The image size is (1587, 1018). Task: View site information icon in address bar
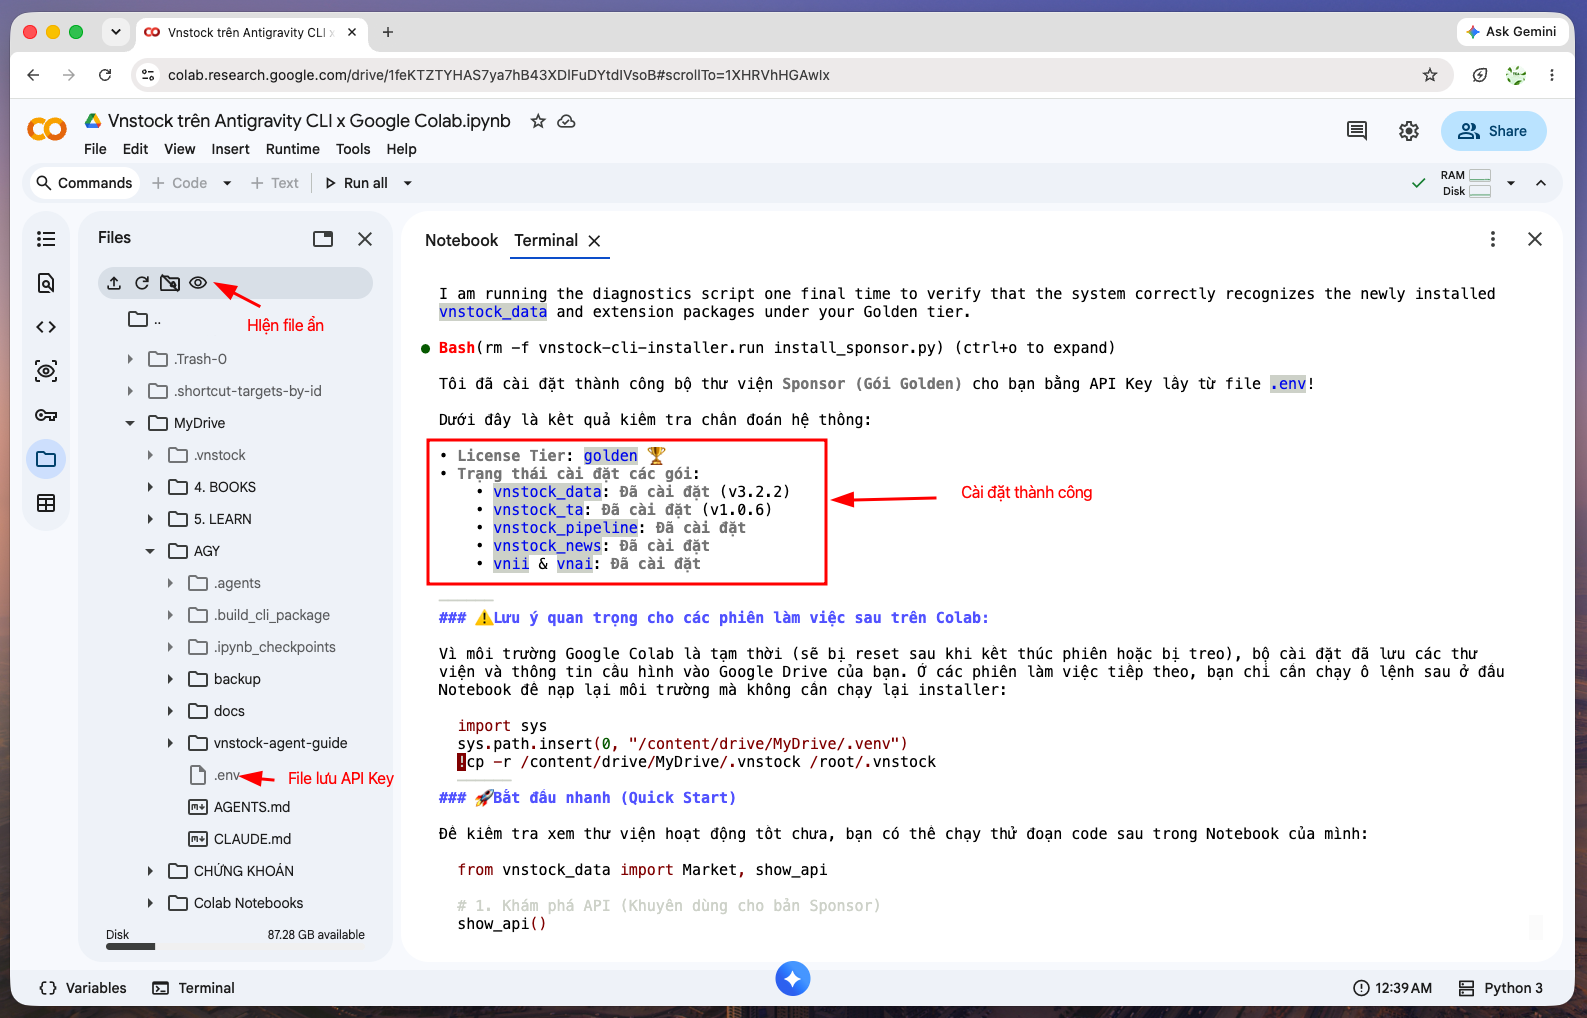tap(148, 75)
